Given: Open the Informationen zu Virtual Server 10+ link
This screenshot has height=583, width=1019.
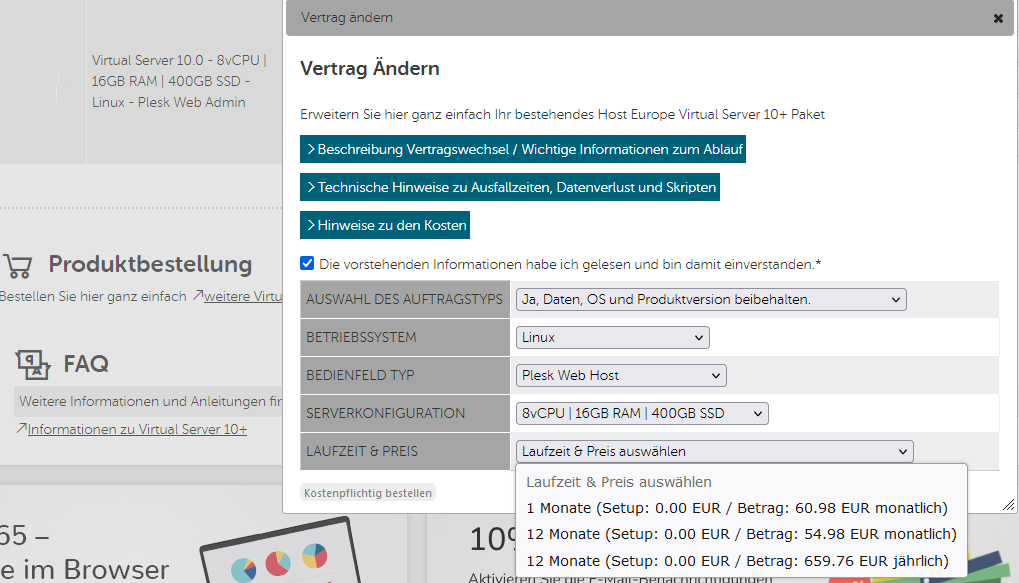Looking at the screenshot, I should (x=137, y=430).
